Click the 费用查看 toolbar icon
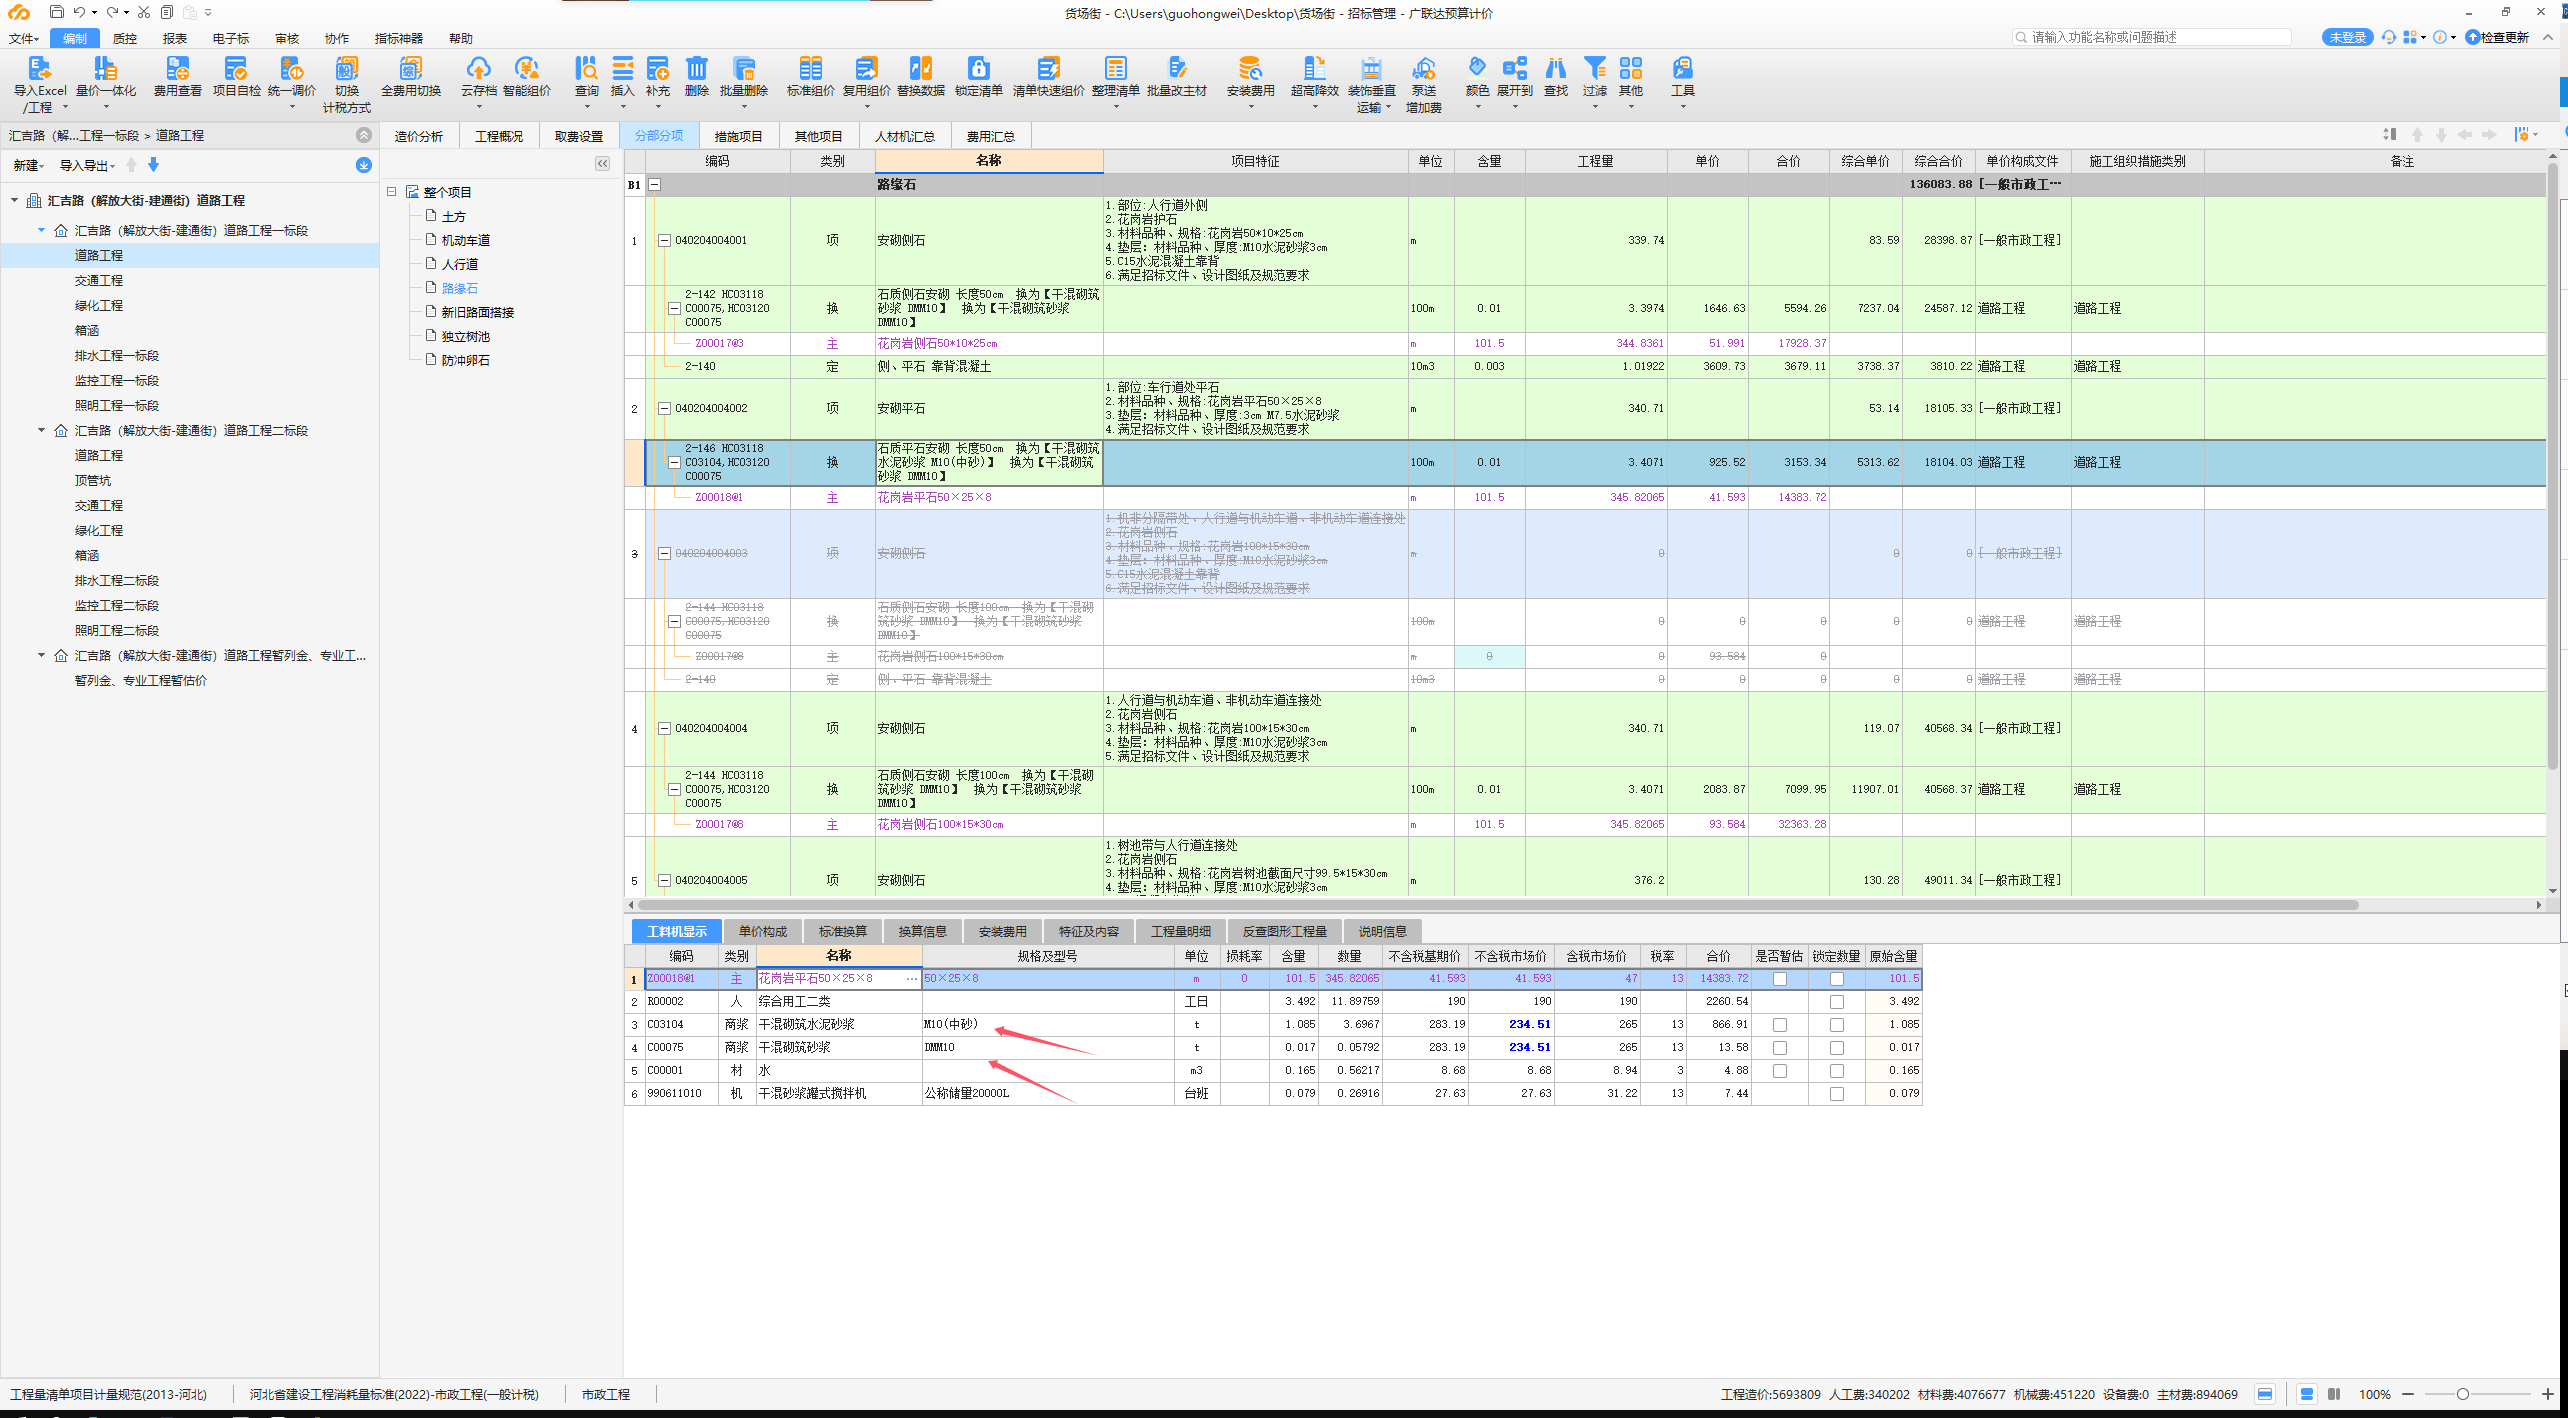 [x=177, y=68]
